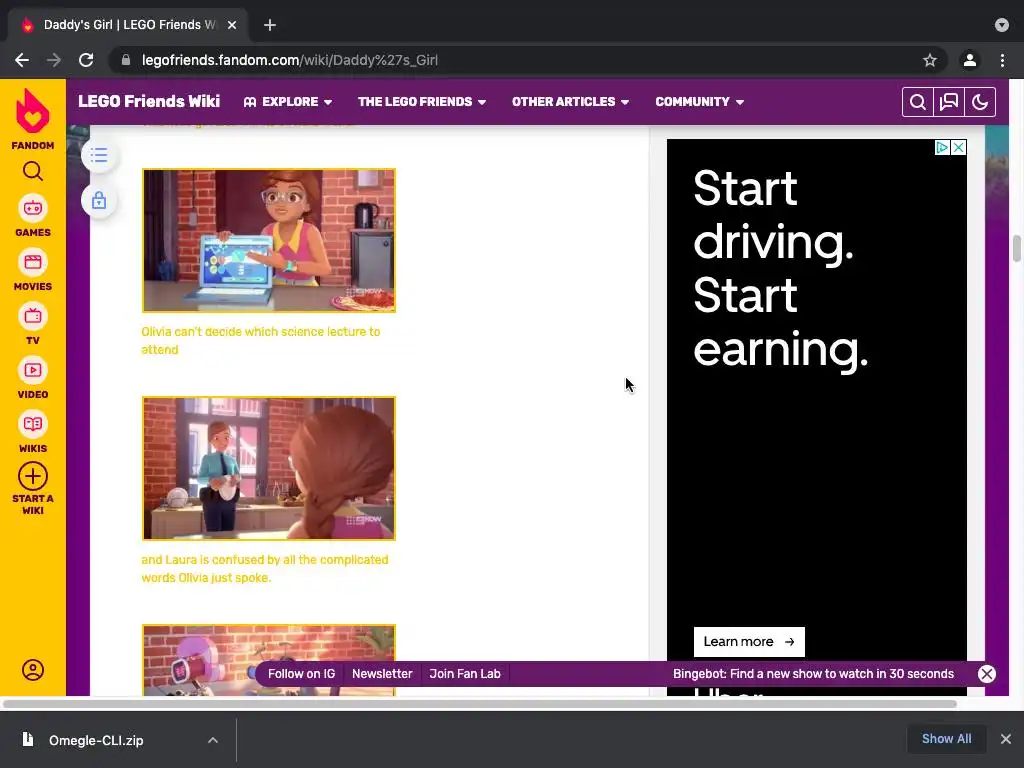Open the Omegle-CLI.zip download options chevron
1024x768 pixels.
pyautogui.click(x=213, y=740)
